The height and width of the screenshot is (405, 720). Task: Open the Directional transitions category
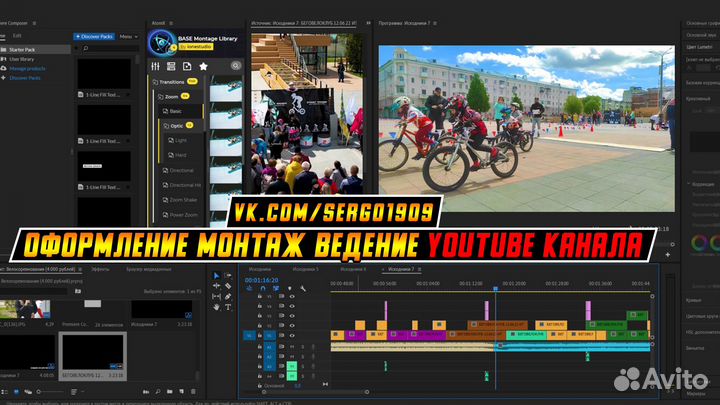click(178, 170)
